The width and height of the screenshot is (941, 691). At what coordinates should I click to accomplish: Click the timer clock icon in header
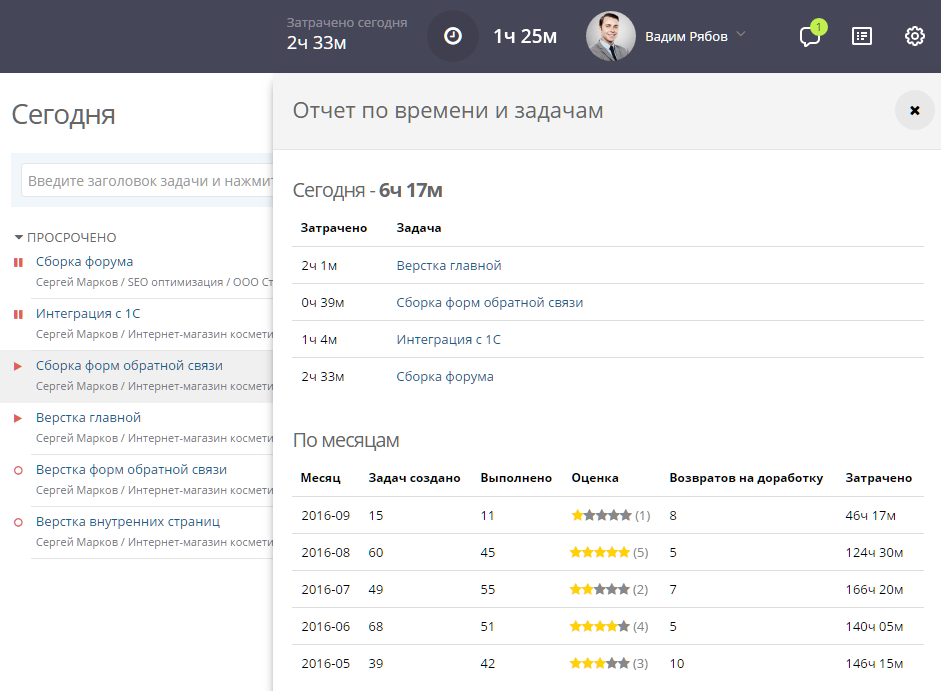tap(453, 36)
